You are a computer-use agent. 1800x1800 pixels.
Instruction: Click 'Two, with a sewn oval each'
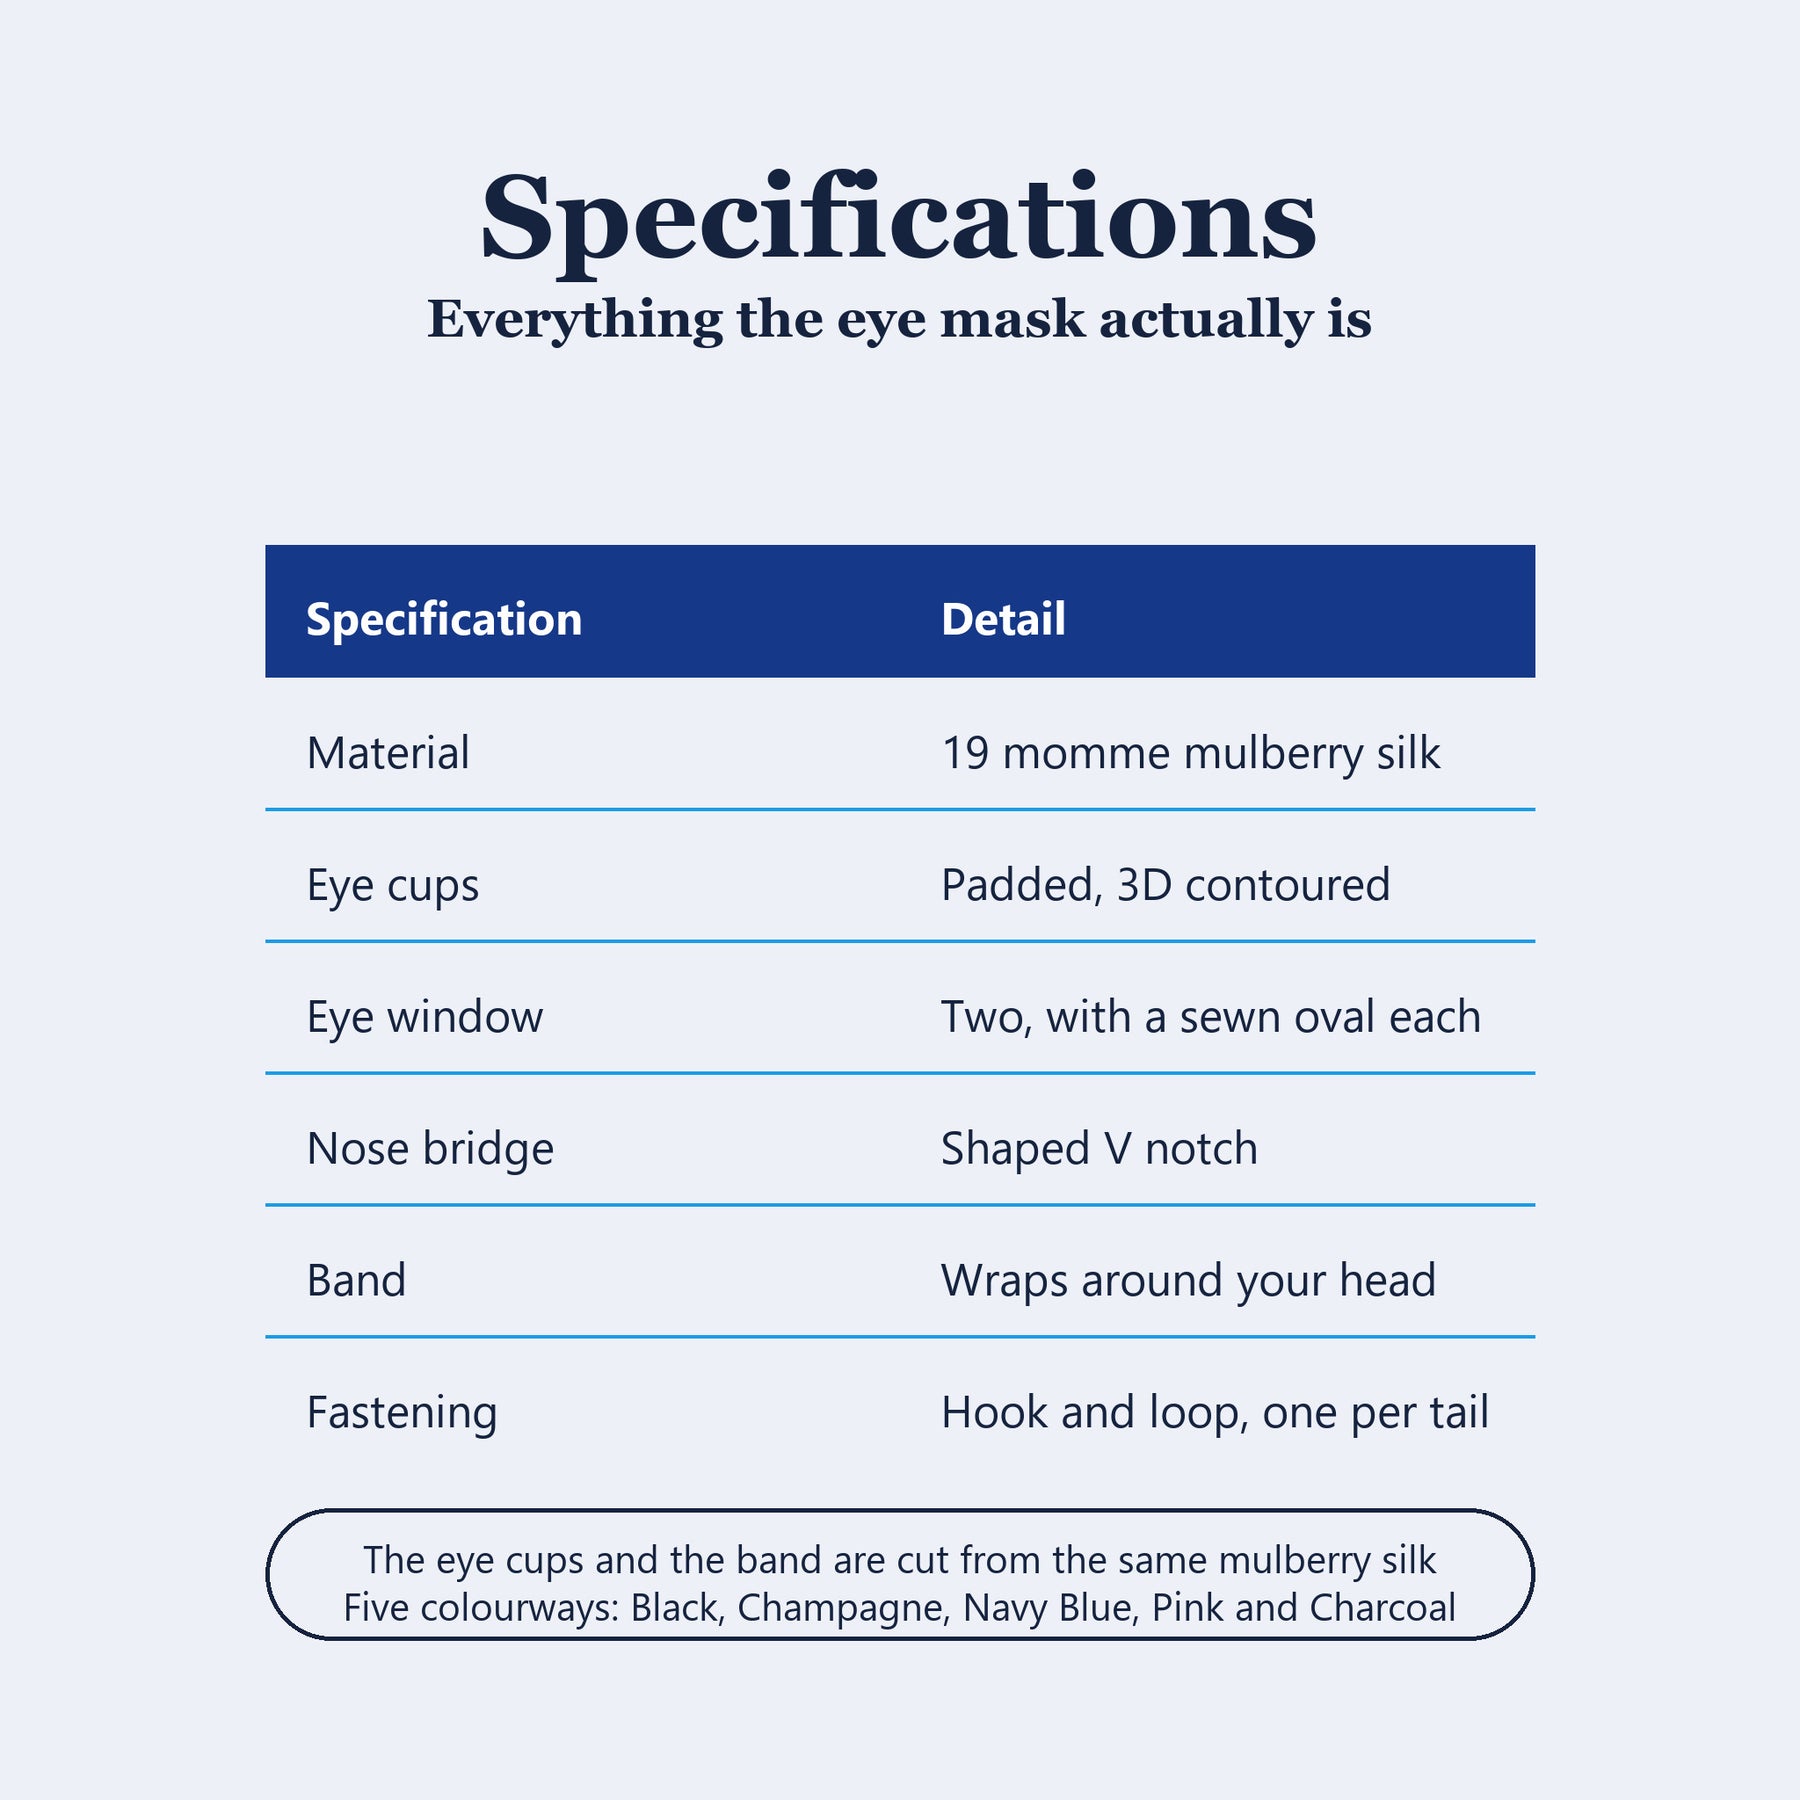[x=1211, y=1016]
